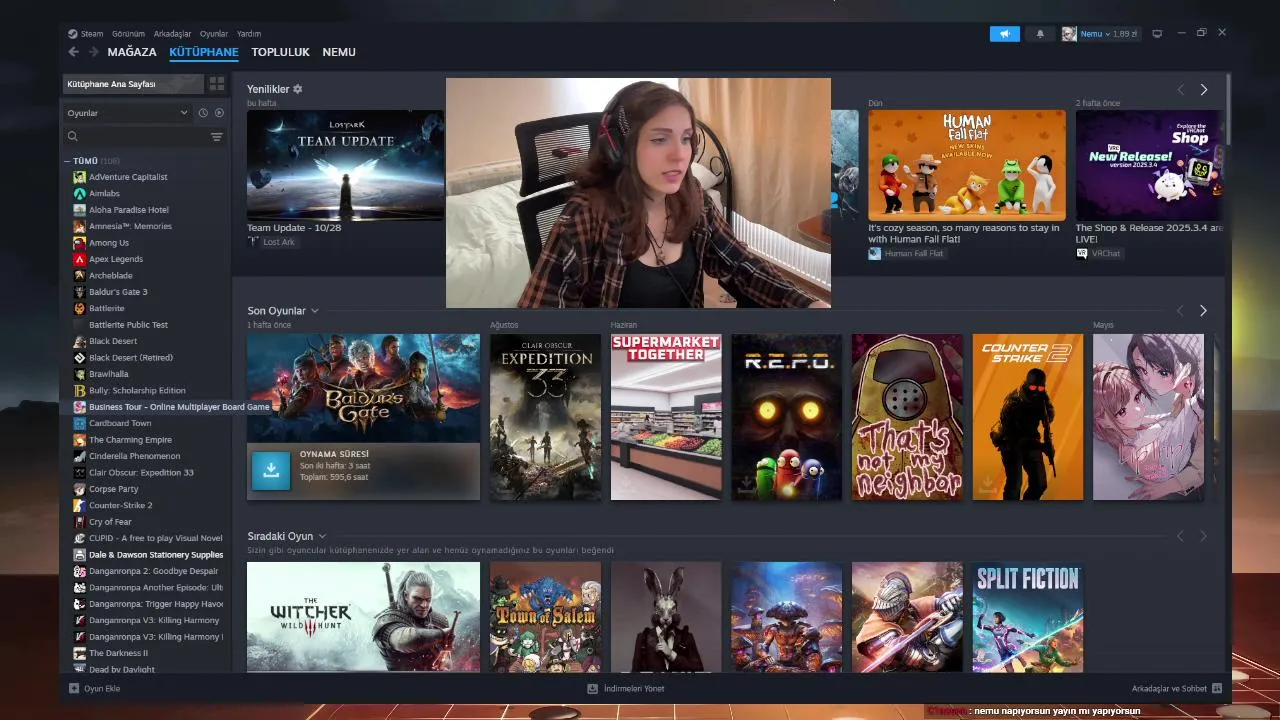Click the Steam logo icon

coord(73,33)
